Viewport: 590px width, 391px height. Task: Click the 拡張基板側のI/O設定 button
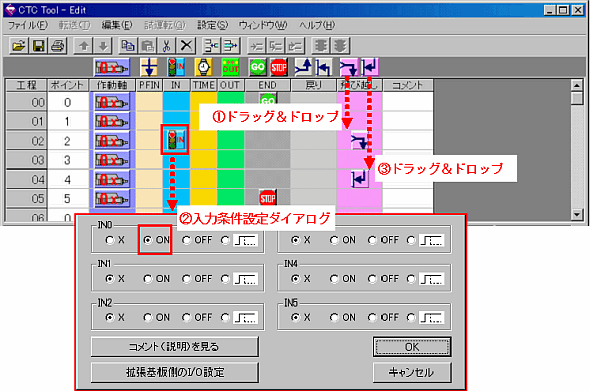(x=175, y=373)
